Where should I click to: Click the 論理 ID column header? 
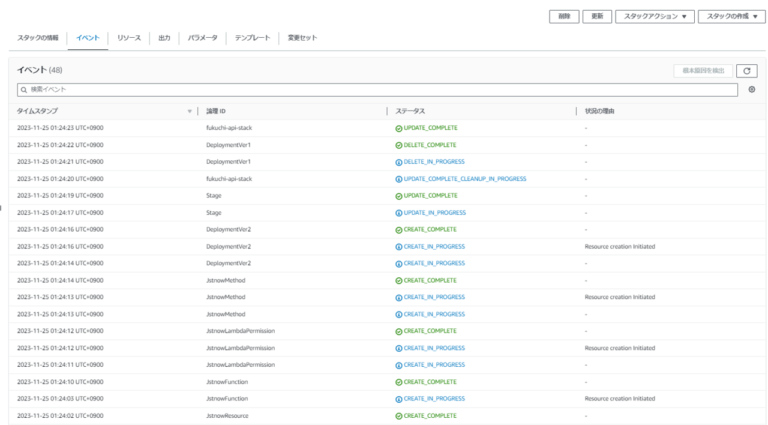216,111
